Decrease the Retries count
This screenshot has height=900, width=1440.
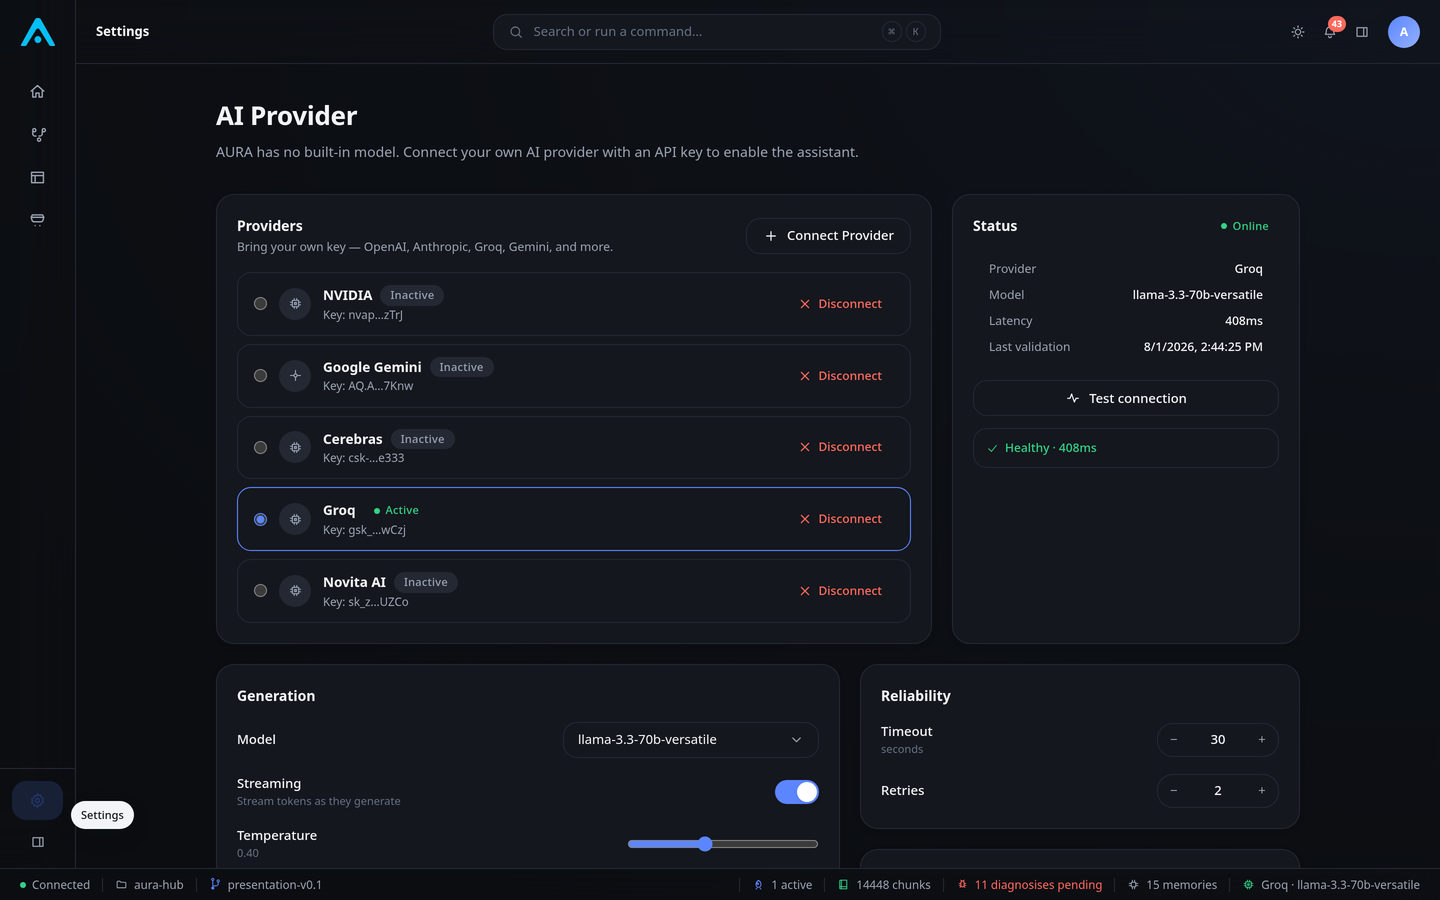[1174, 791]
